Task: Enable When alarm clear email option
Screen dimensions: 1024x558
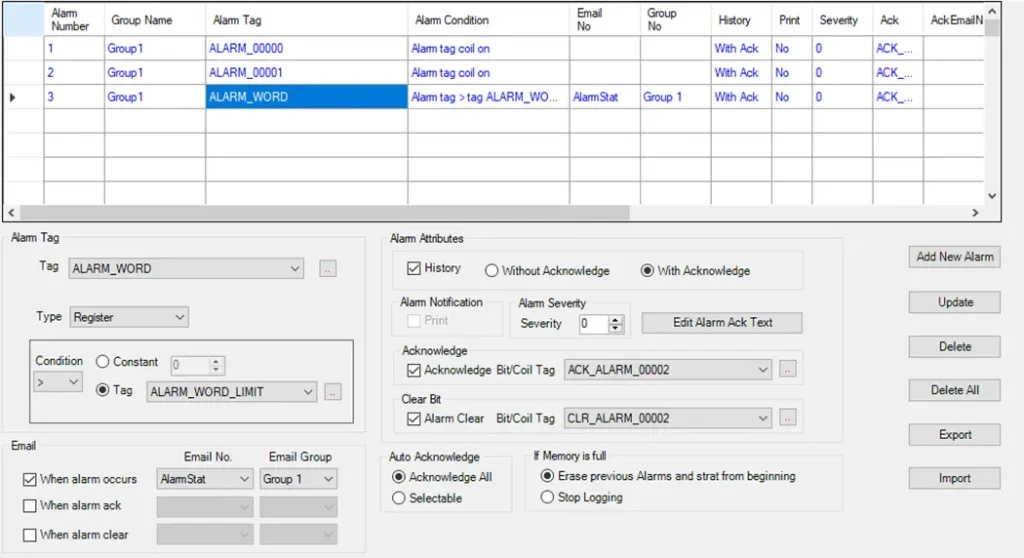Action: [x=29, y=535]
